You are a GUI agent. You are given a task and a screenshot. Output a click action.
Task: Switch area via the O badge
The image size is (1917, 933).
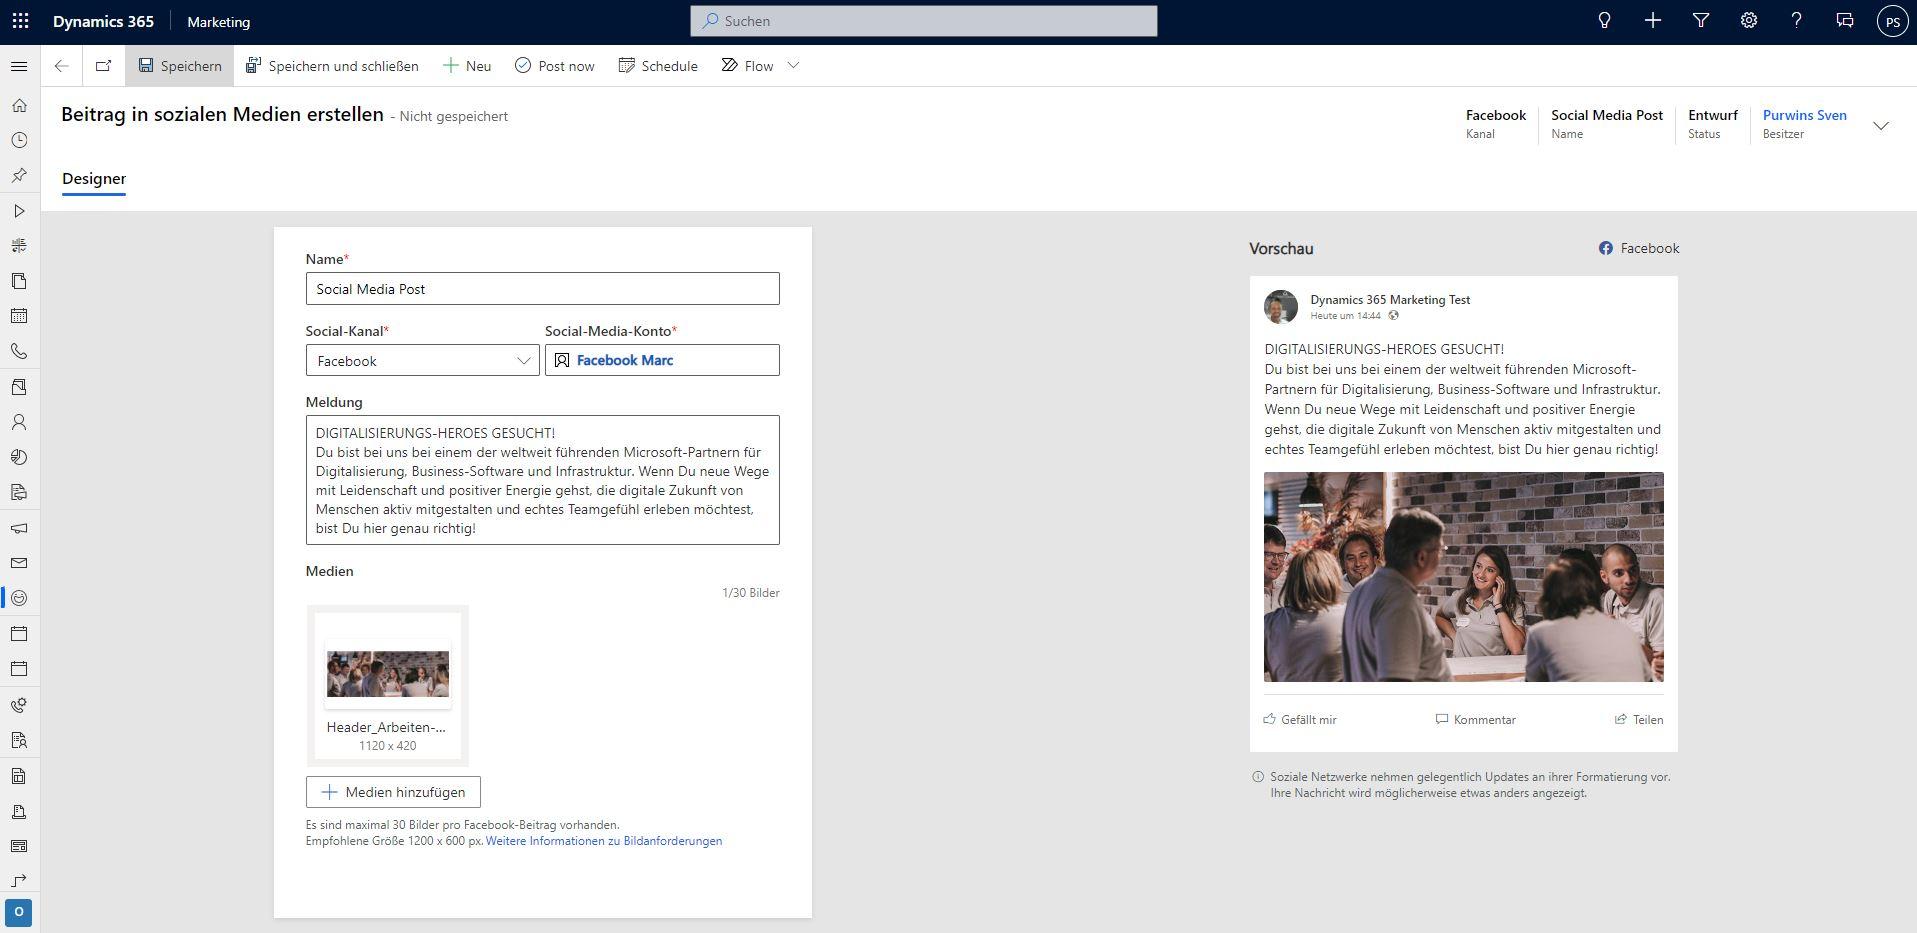[x=19, y=912]
